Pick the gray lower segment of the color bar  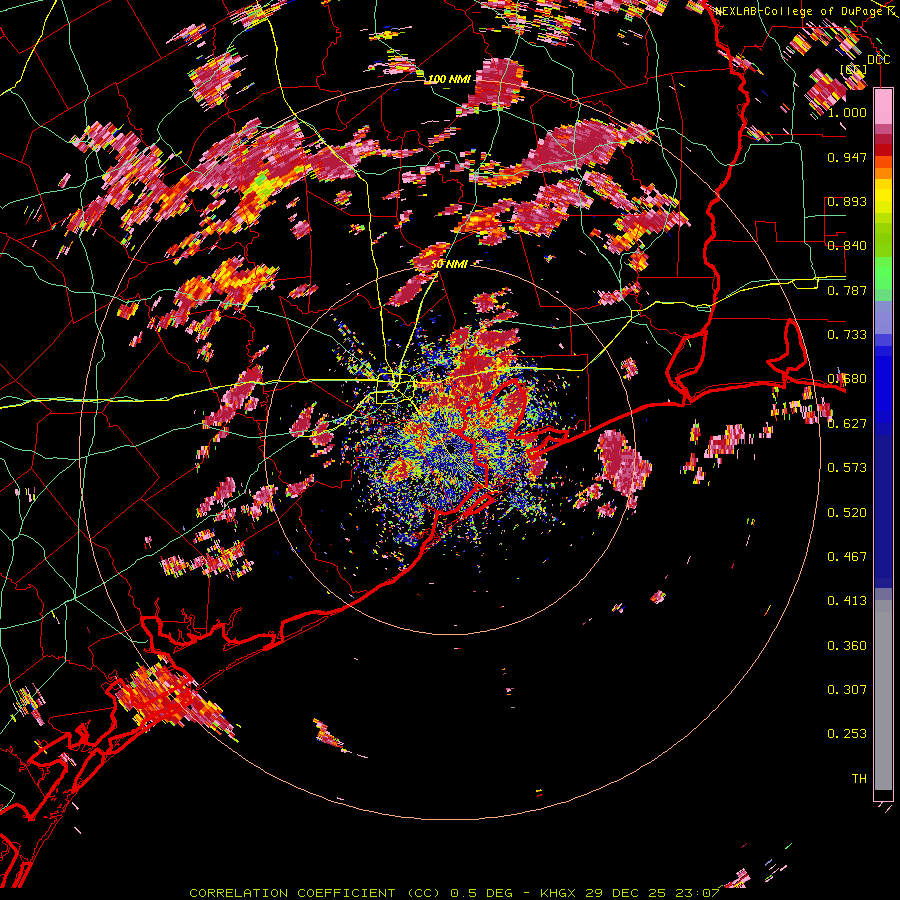(x=883, y=695)
